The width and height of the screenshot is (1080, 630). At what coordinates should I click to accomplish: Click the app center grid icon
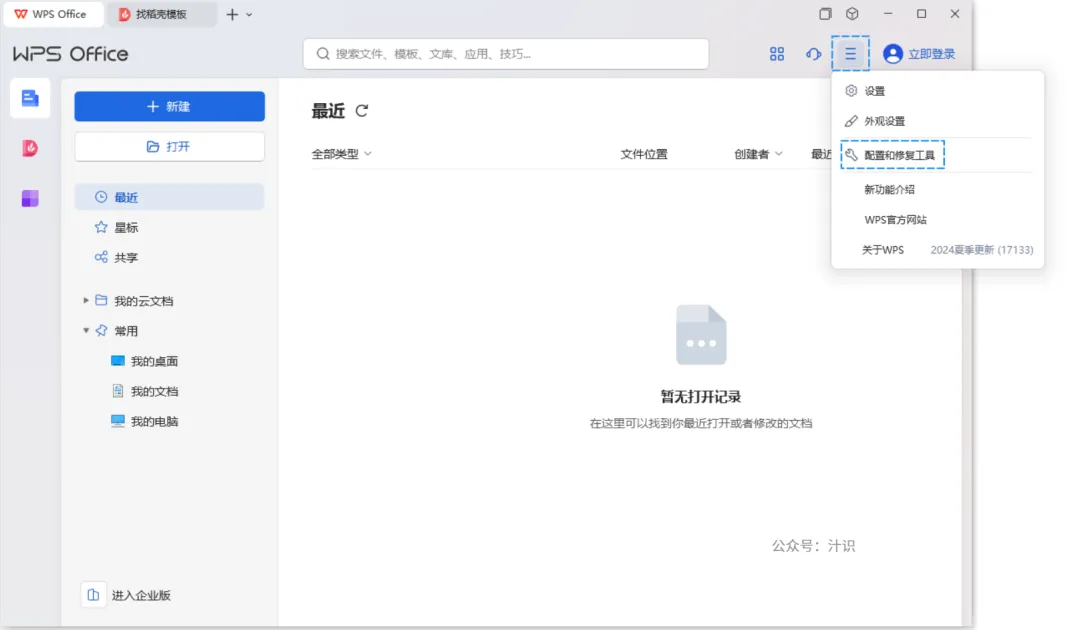click(777, 54)
